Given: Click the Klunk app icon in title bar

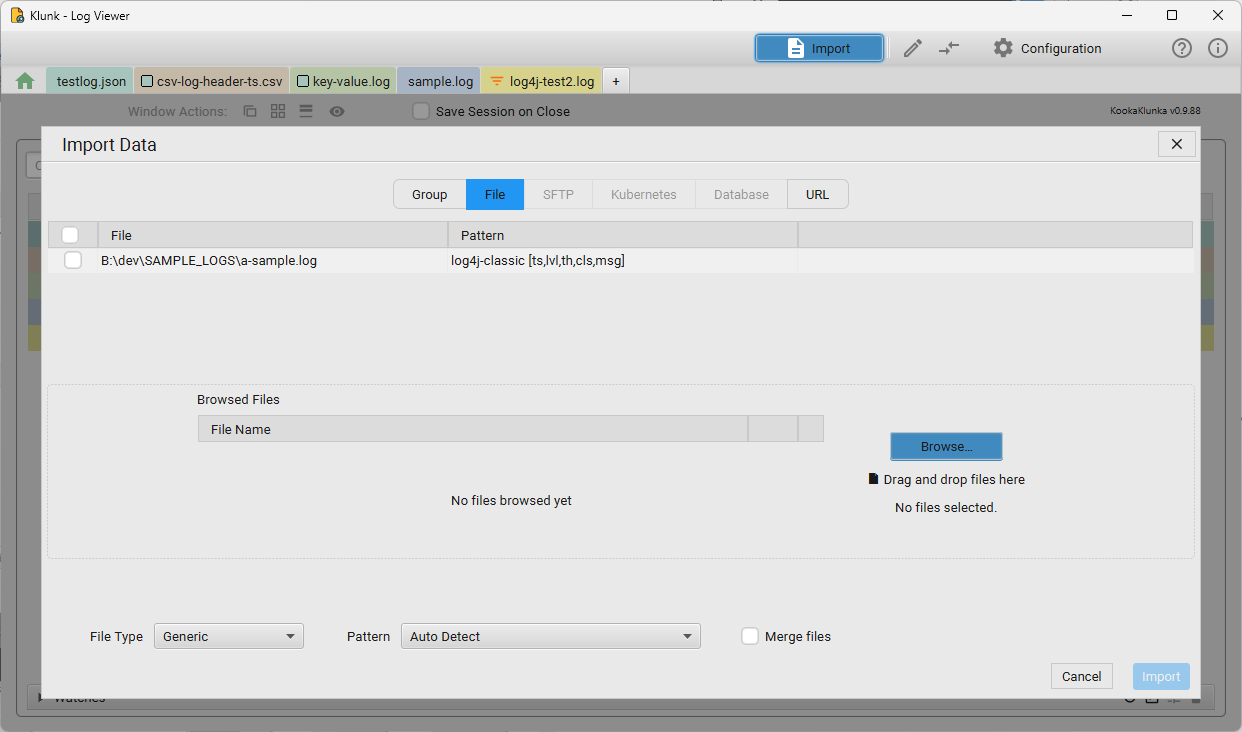Looking at the screenshot, I should [18, 15].
